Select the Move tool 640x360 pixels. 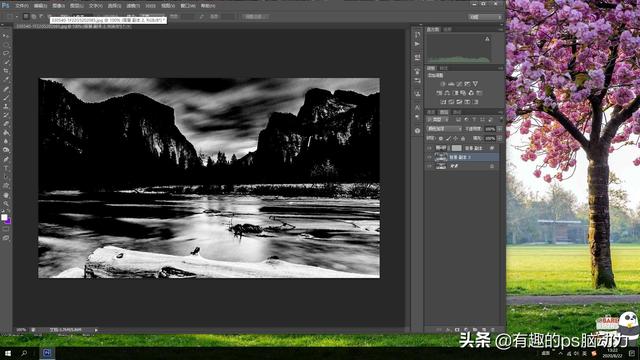point(6,36)
